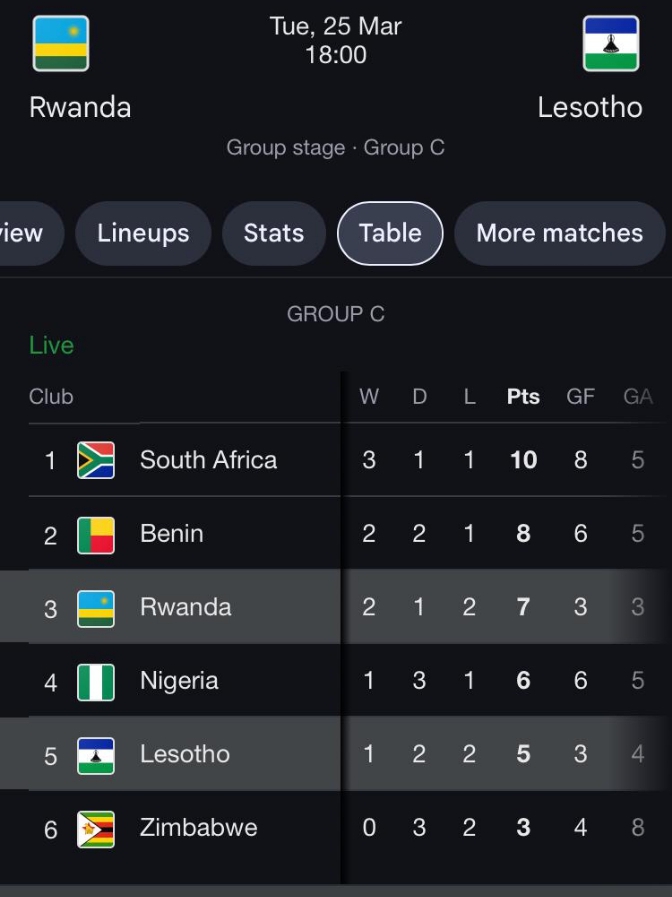The image size is (672, 897).
Task: Click Rwanda flag icon in standings row
Action: (x=96, y=608)
